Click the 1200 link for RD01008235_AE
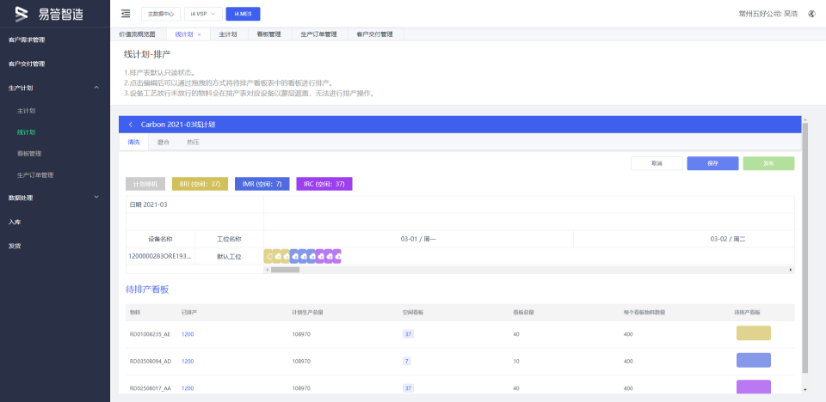The image size is (826, 402). (188, 334)
